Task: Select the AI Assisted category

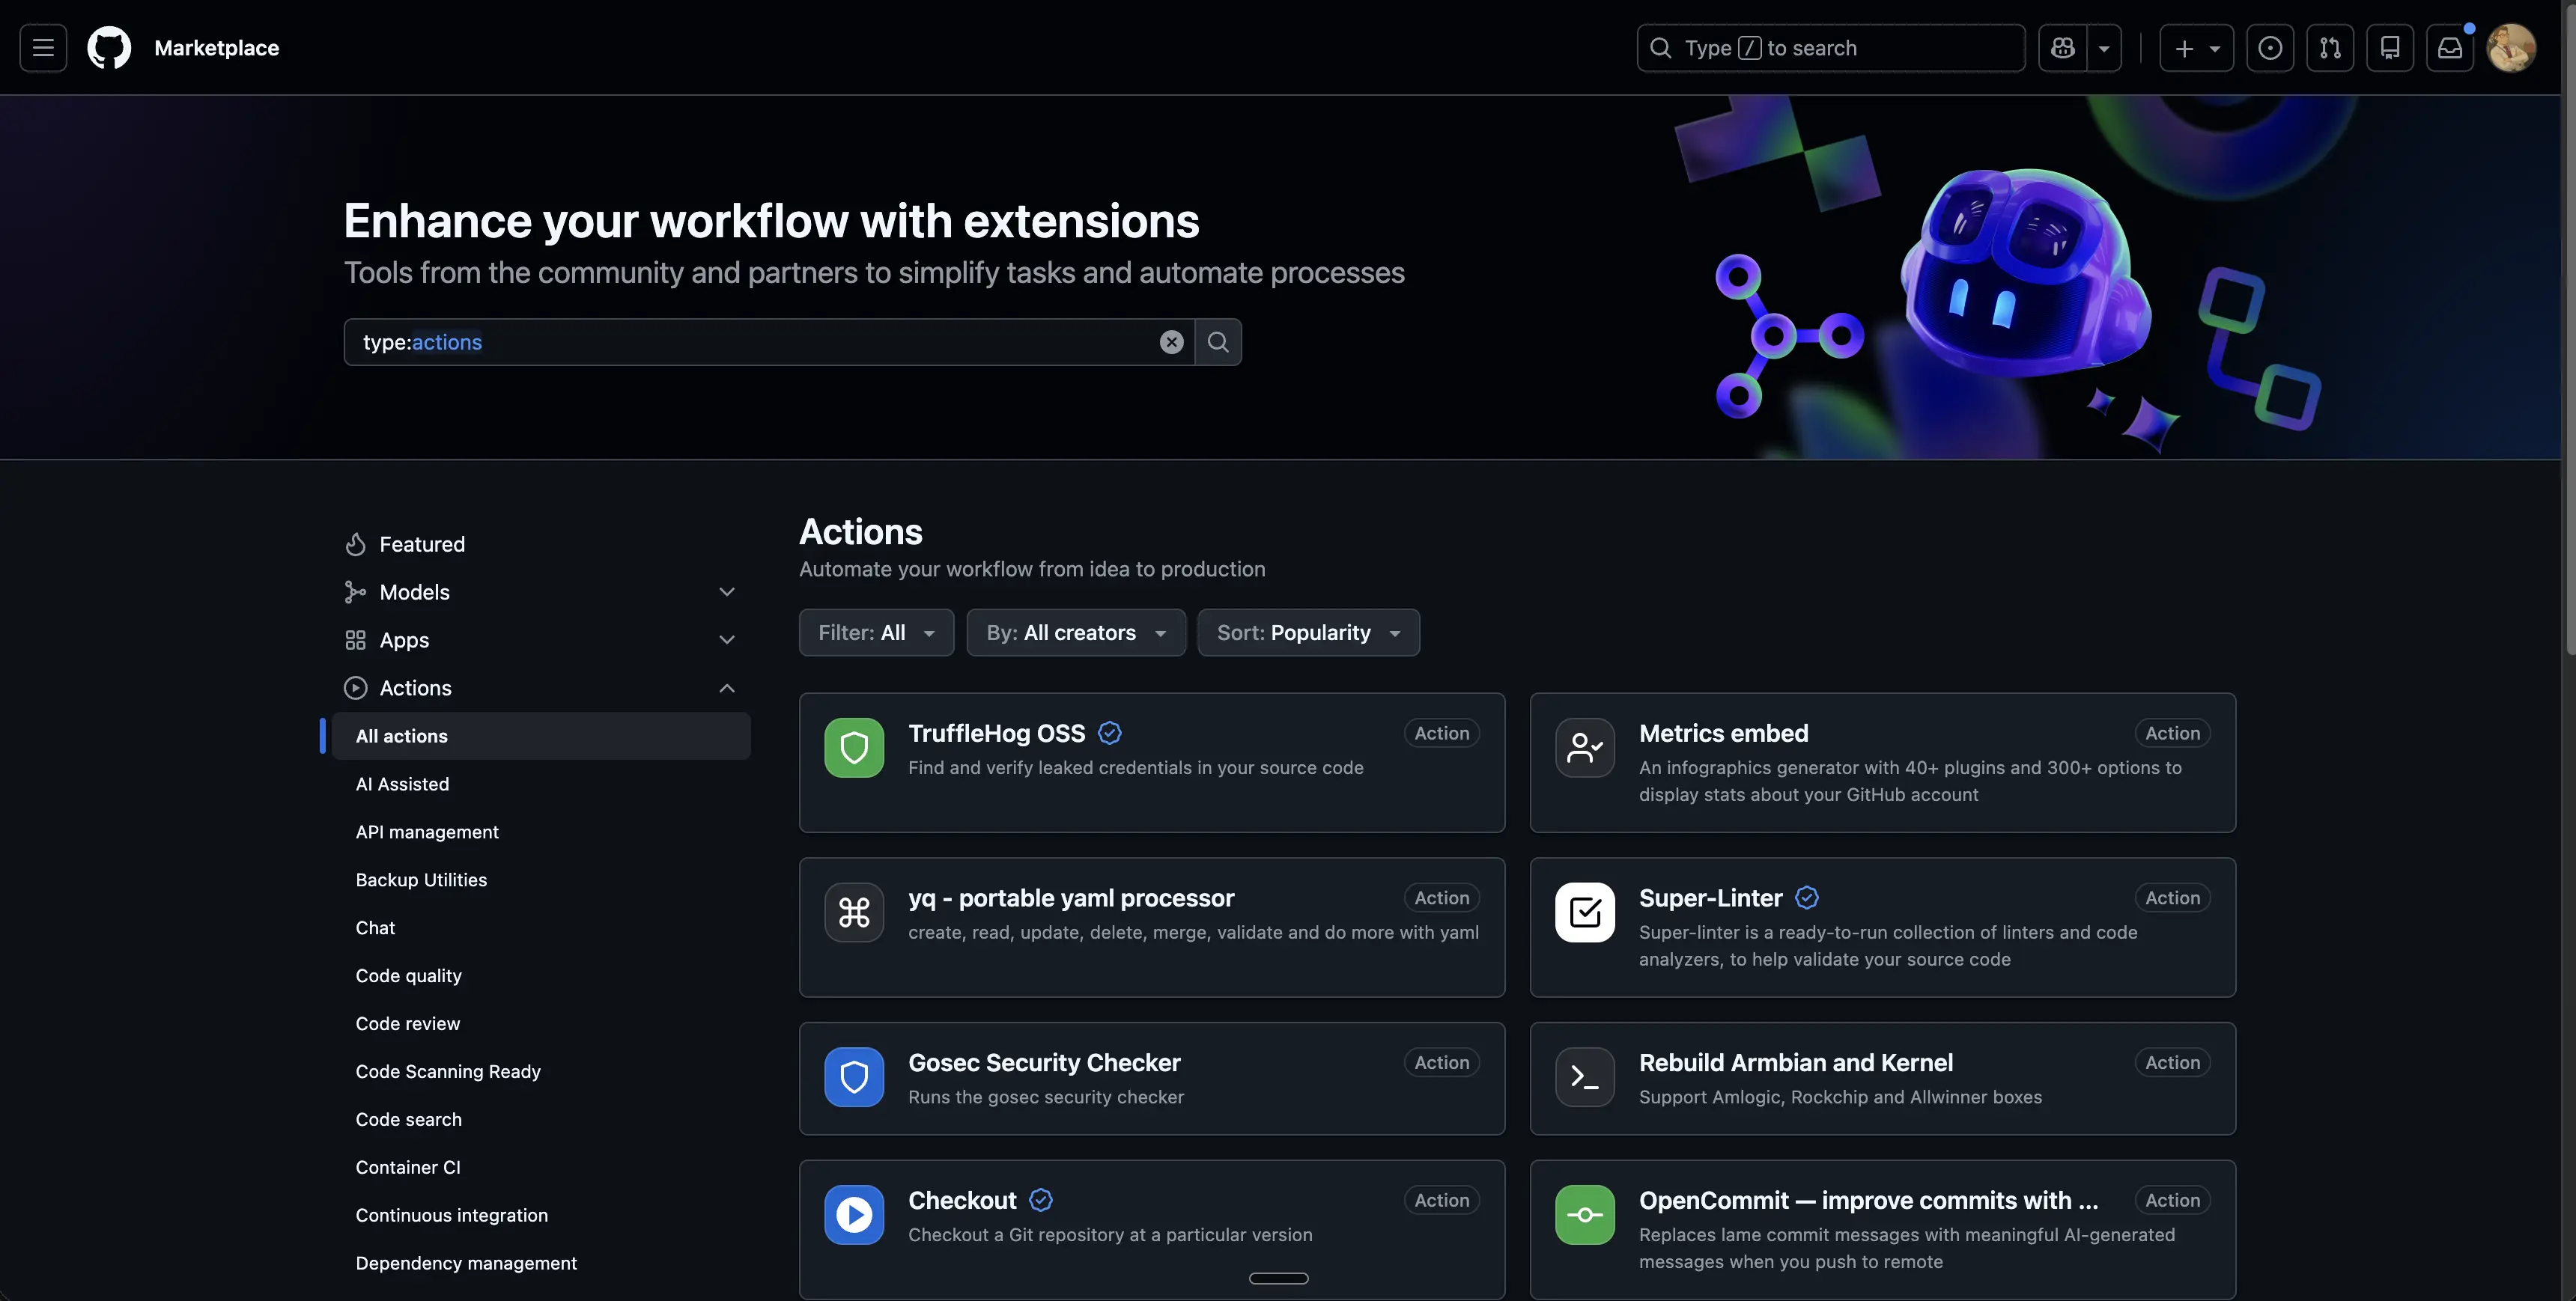Action: (x=402, y=784)
